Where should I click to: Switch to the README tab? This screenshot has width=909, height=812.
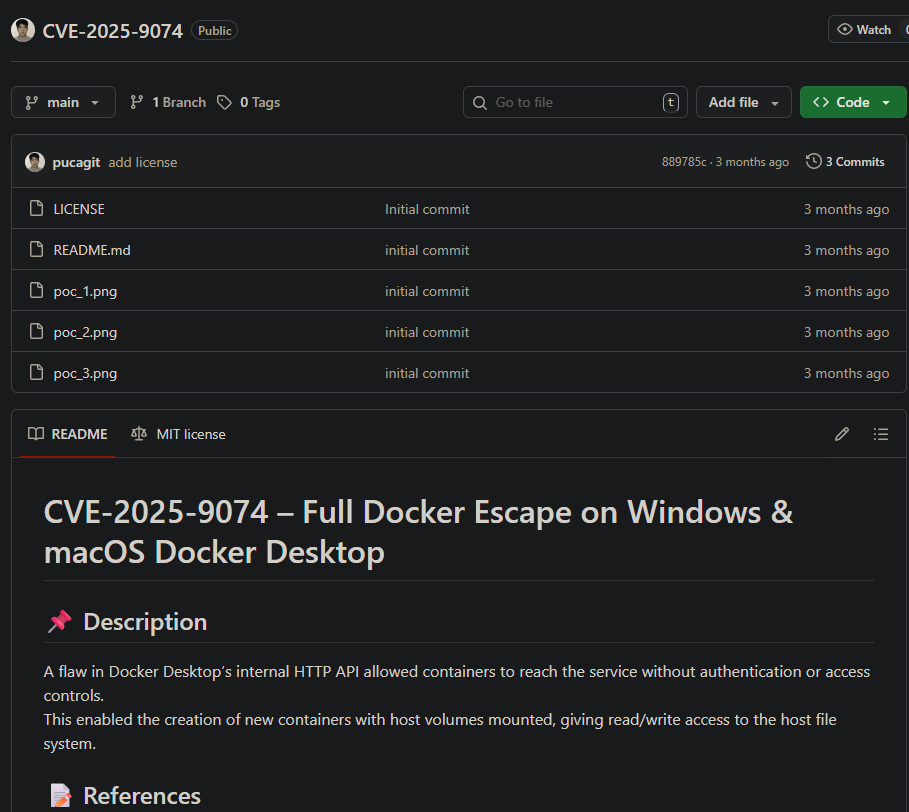click(68, 434)
